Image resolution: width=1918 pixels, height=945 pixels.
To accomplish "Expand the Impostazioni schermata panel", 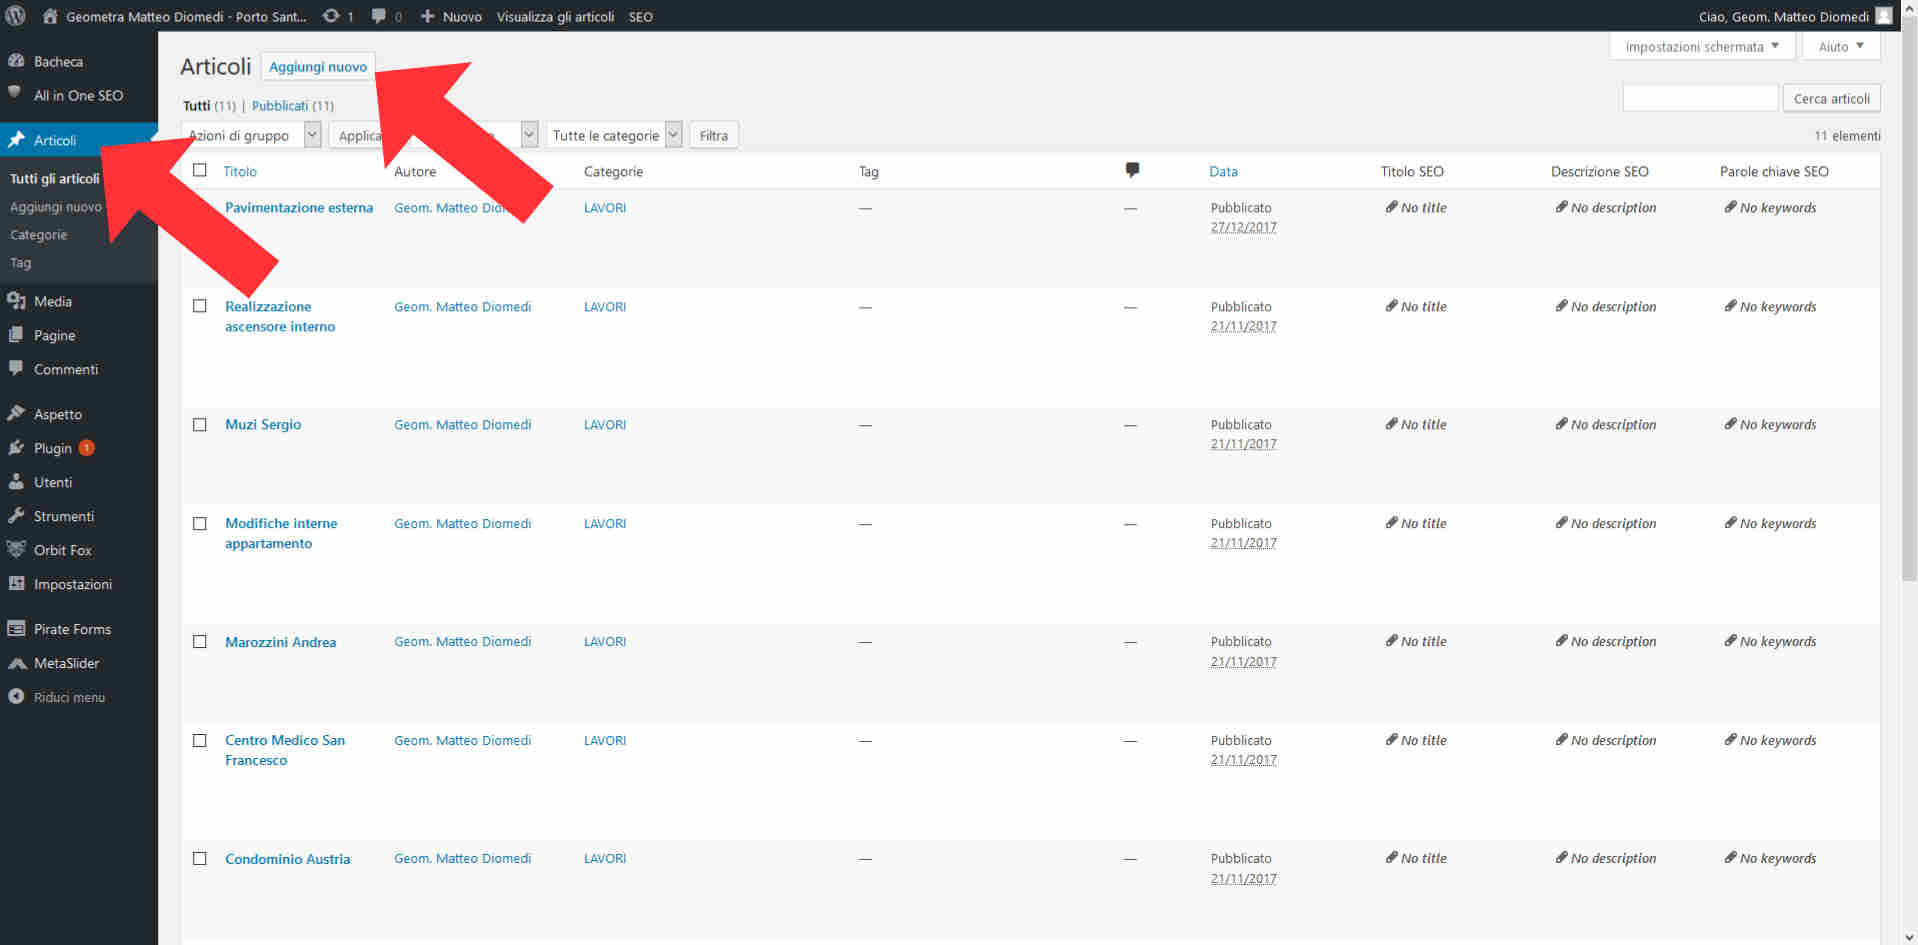I will tap(1702, 46).
